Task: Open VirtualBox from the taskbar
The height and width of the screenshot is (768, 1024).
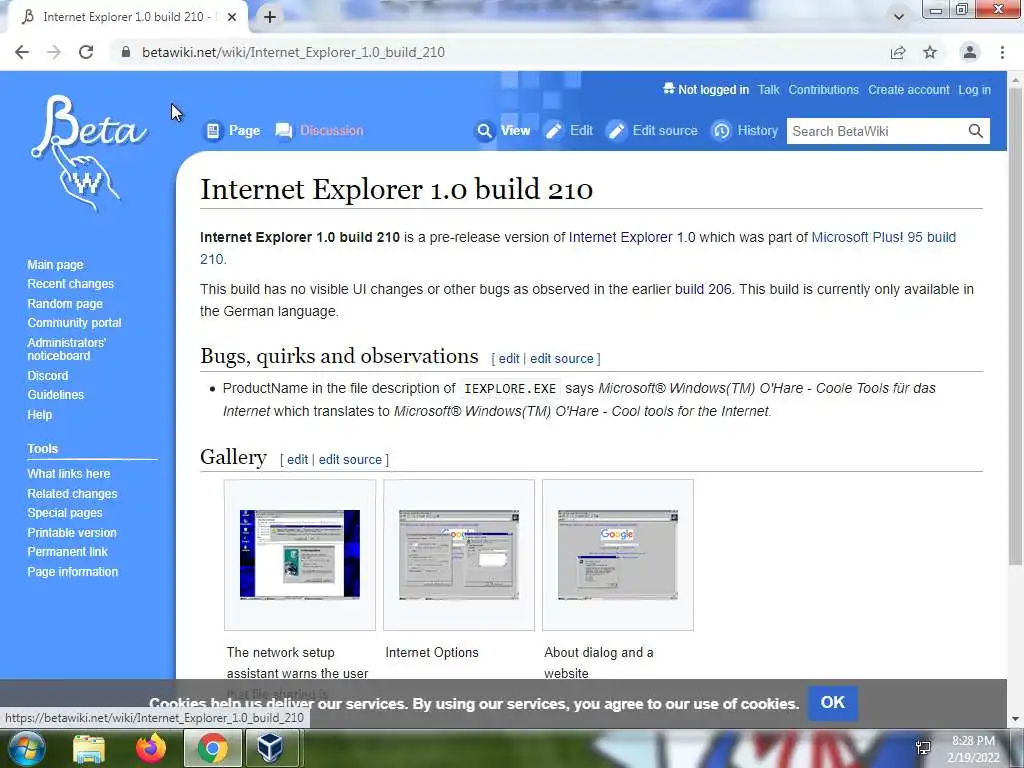Action: click(270, 748)
